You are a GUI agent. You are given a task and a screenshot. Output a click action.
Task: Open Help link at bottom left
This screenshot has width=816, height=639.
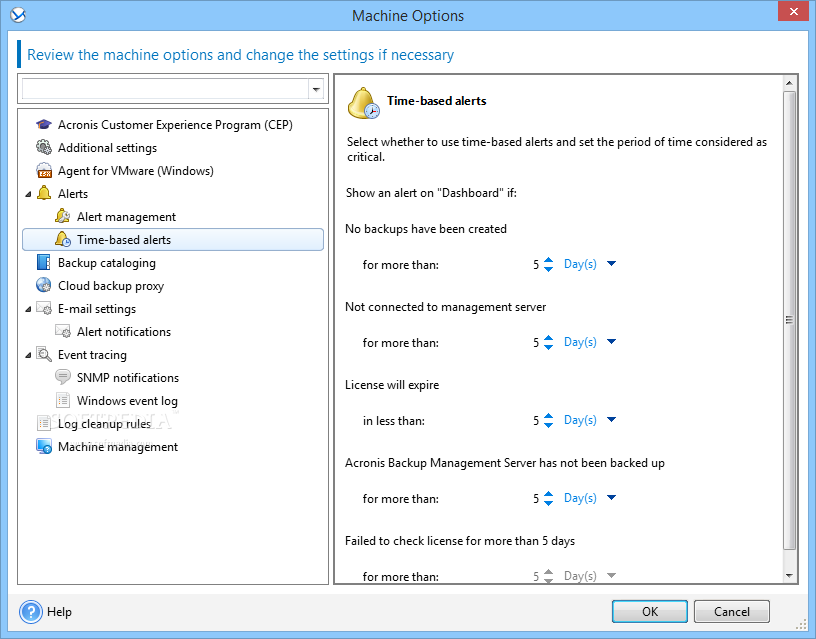[x=59, y=612]
